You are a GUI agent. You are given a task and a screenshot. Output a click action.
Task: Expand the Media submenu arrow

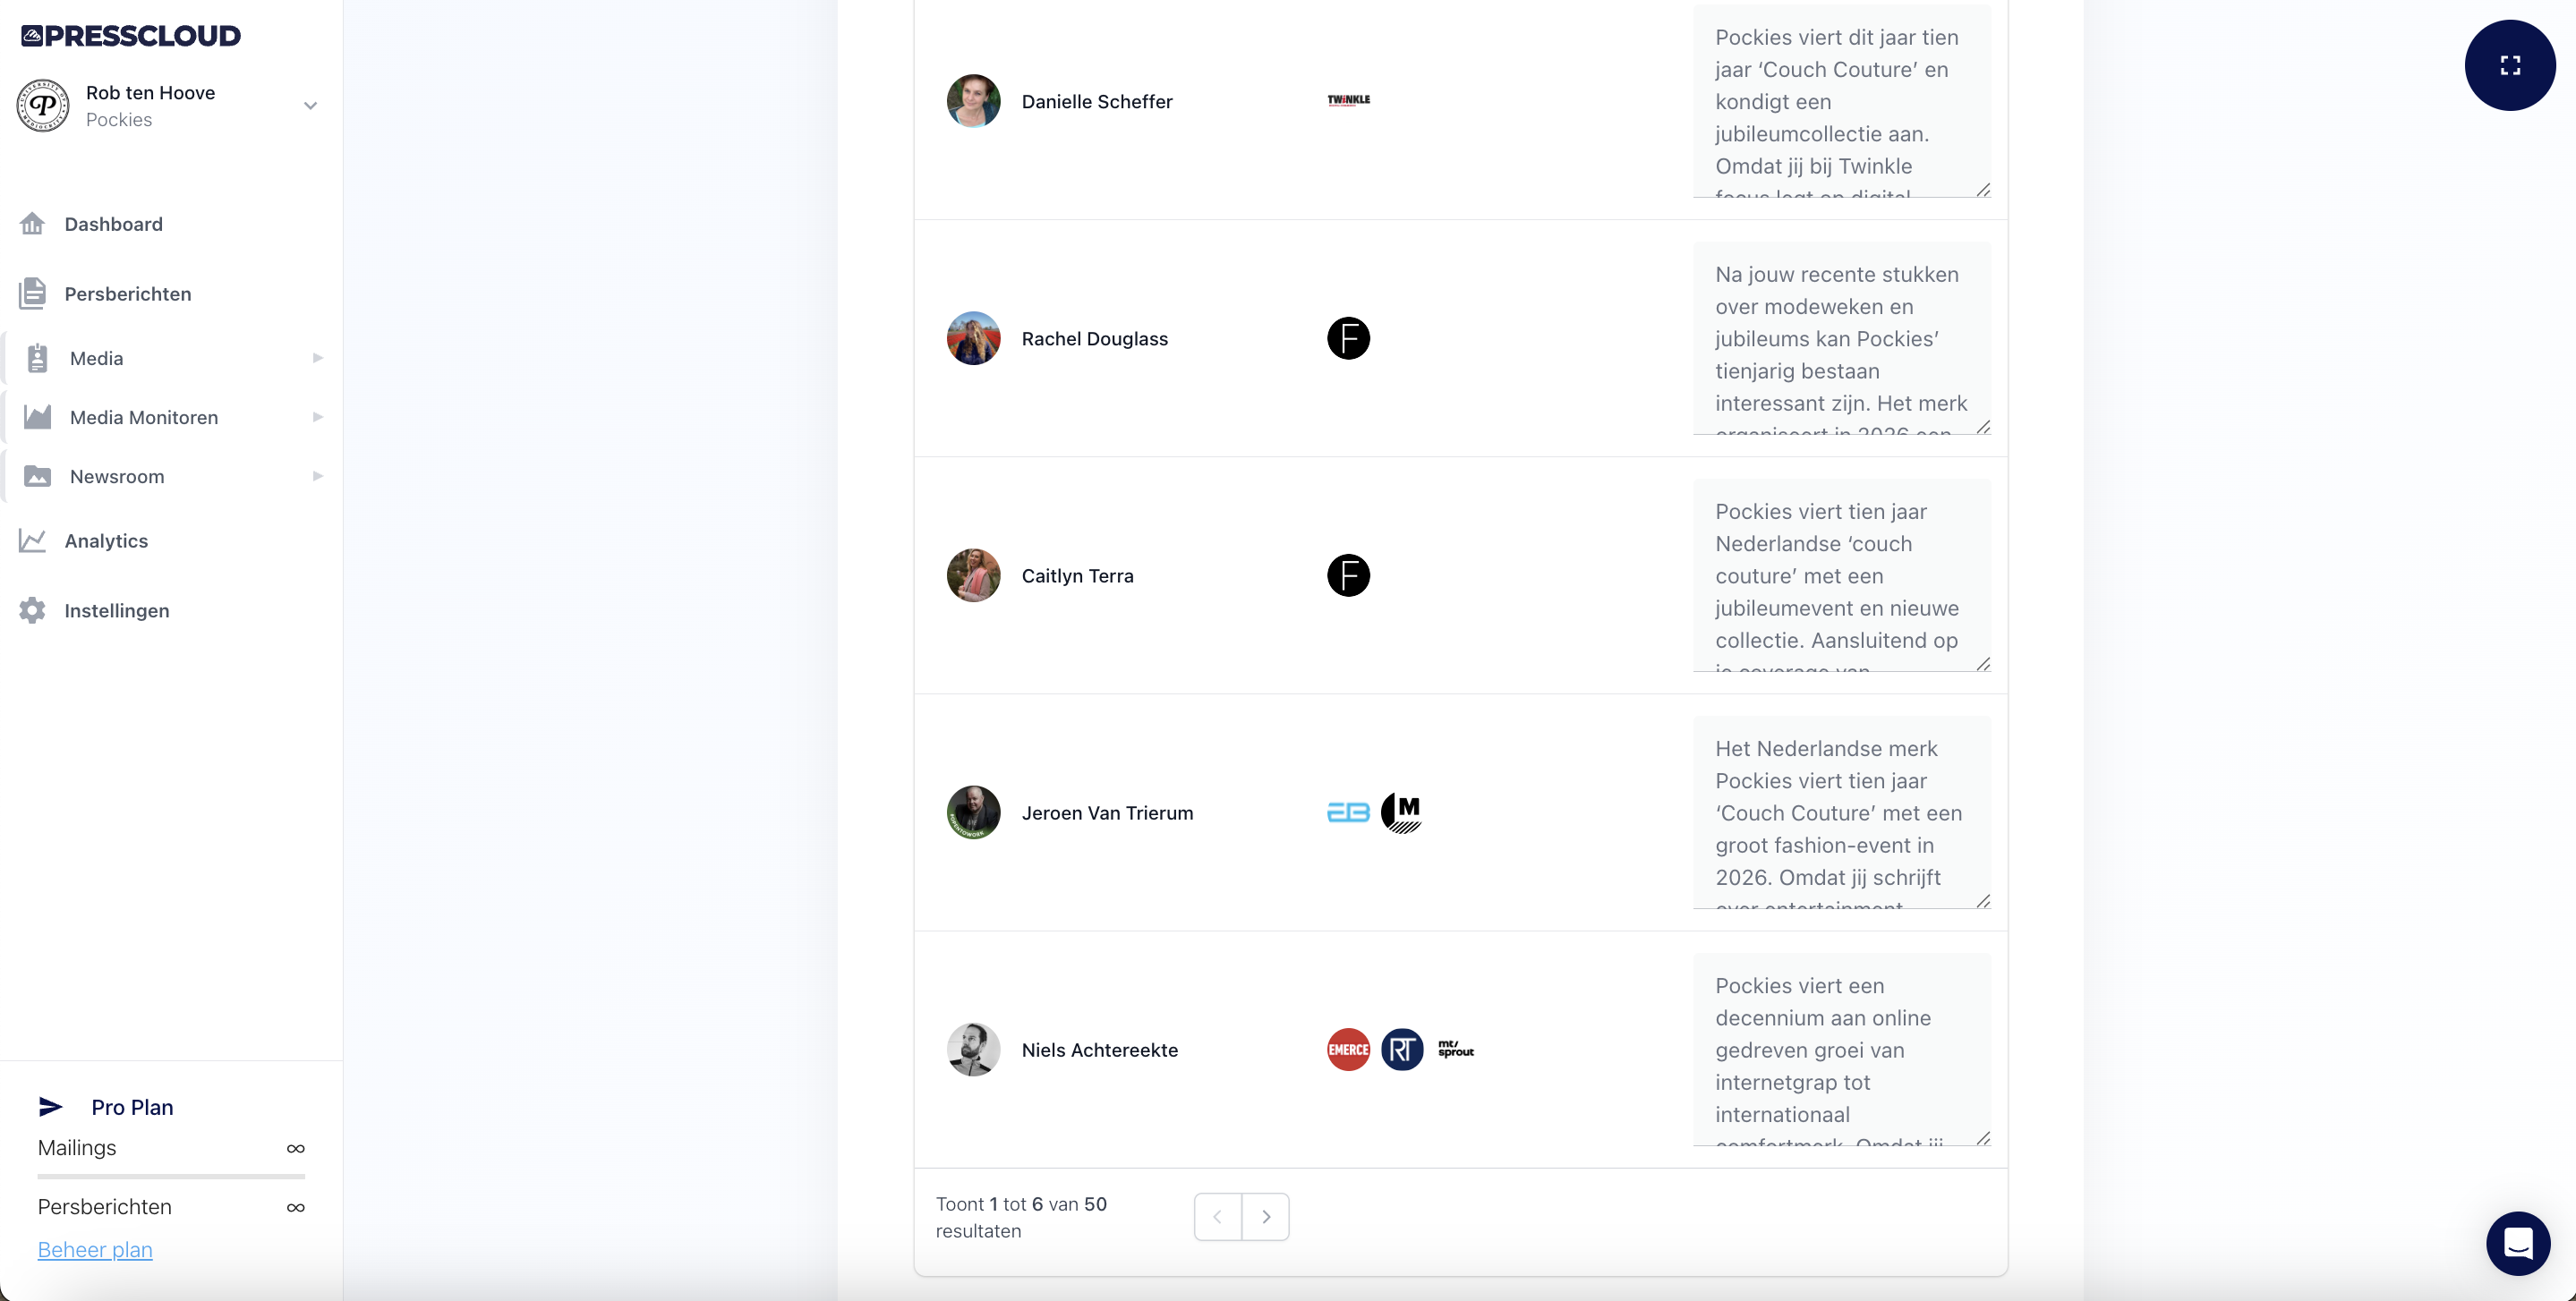click(317, 358)
